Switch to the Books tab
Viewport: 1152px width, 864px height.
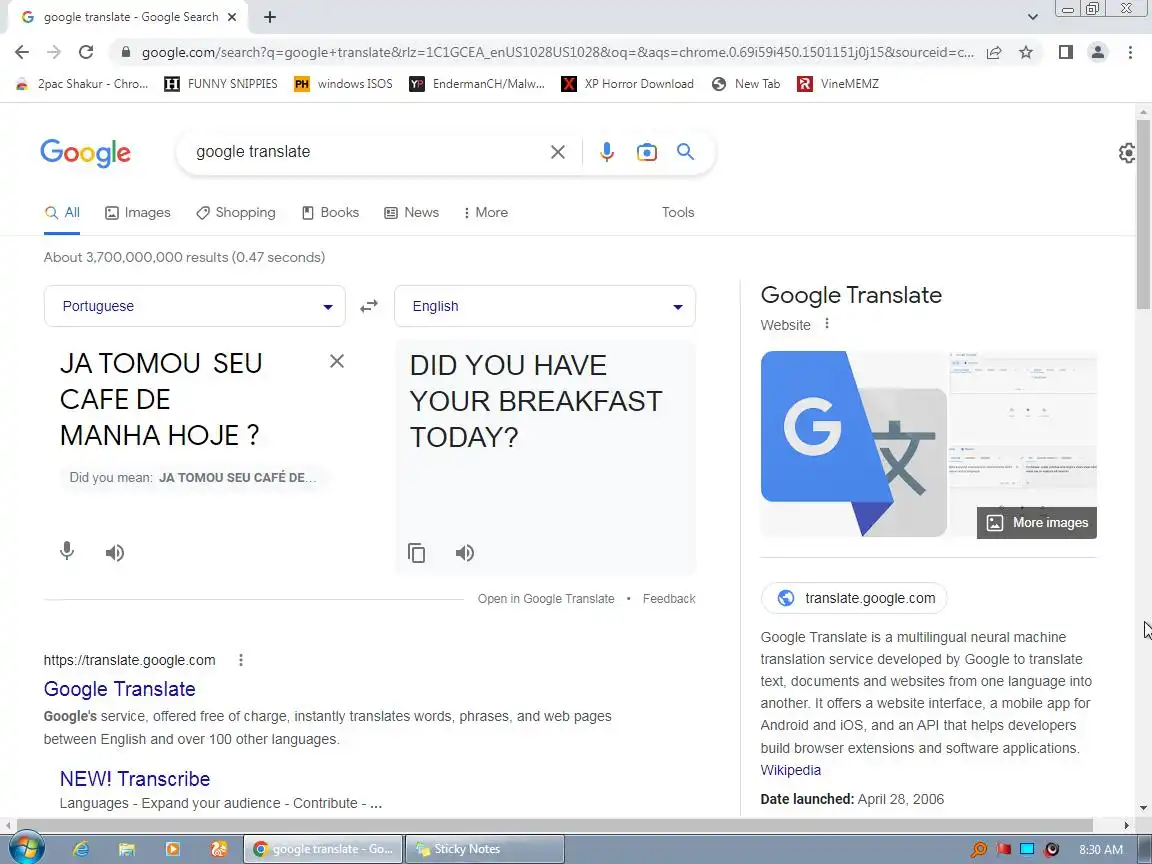coord(331,212)
